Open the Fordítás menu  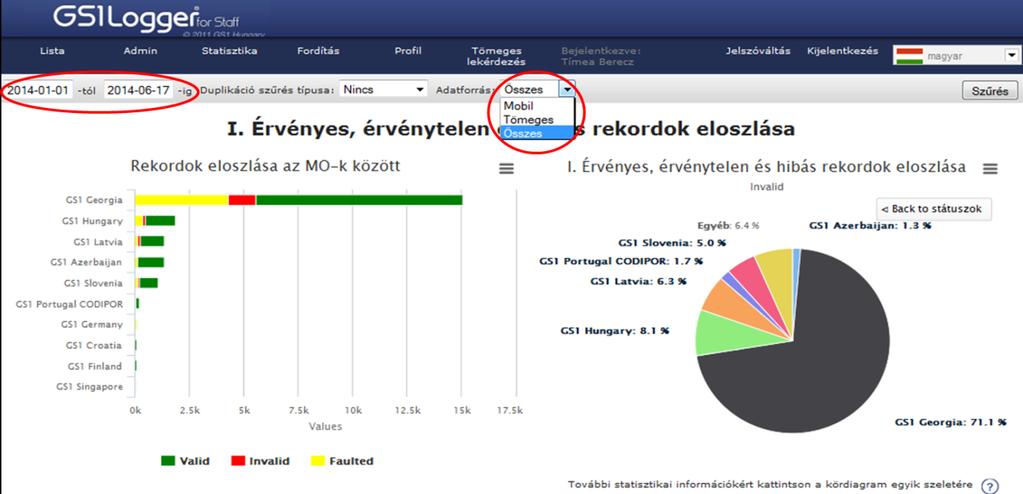(318, 51)
